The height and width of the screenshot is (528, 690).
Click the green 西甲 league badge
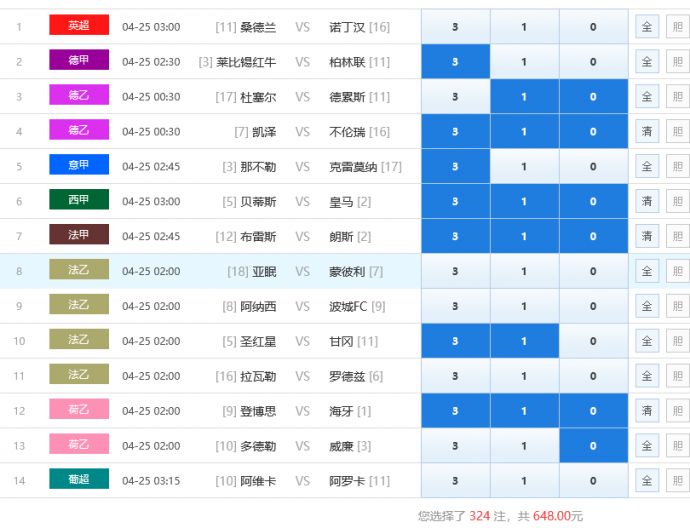pos(79,201)
